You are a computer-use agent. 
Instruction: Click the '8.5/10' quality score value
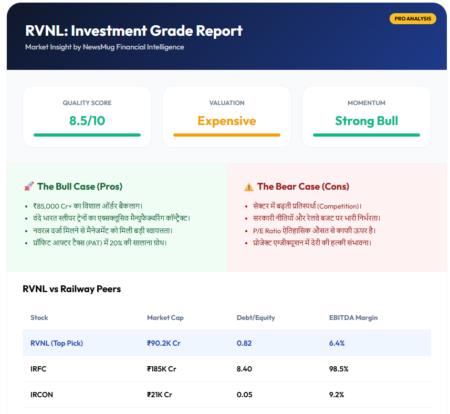point(87,121)
